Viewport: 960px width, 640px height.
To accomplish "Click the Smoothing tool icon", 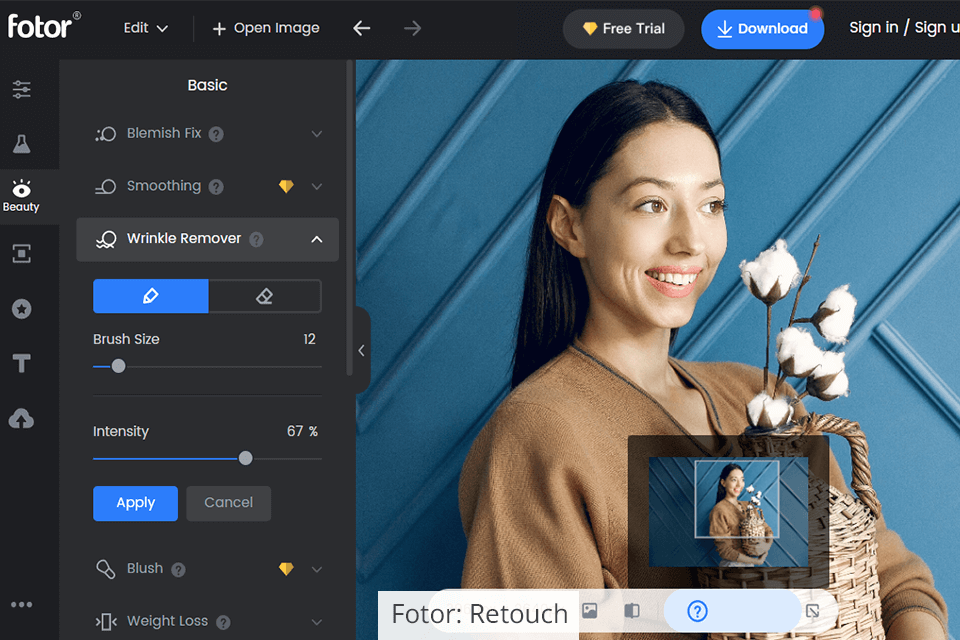I will (x=106, y=187).
